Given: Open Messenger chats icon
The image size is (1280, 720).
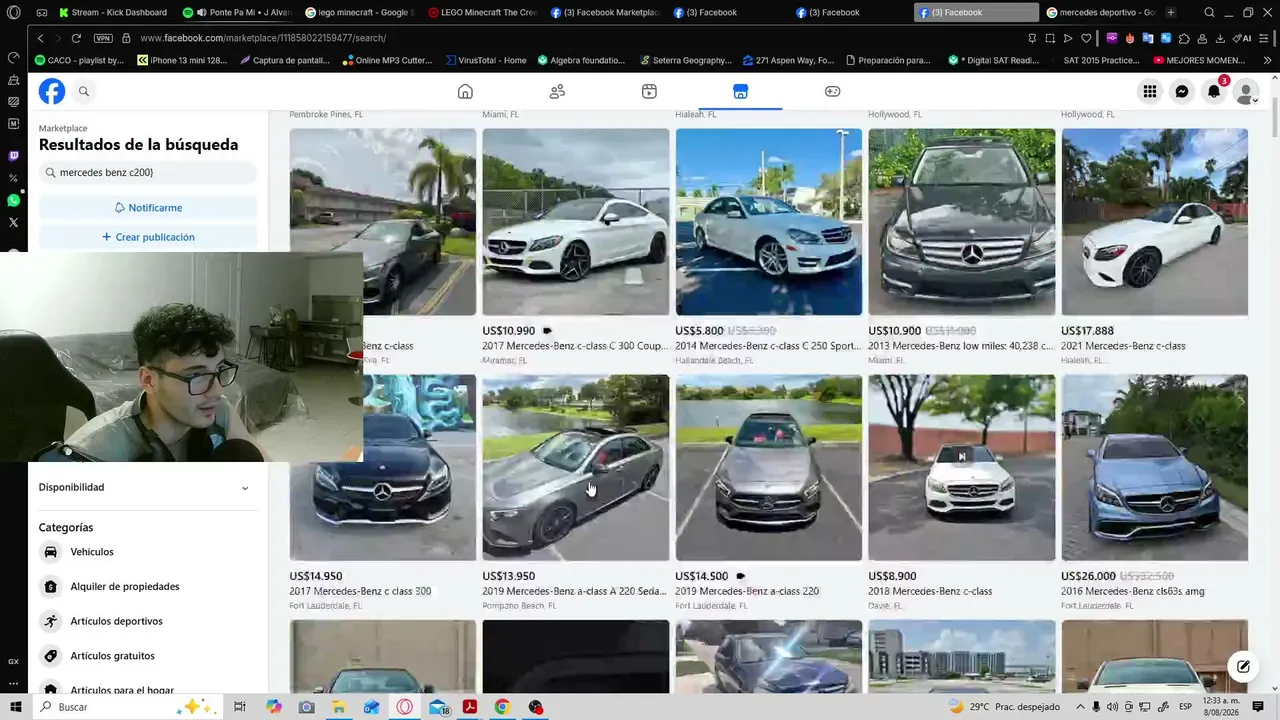Looking at the screenshot, I should (x=1182, y=92).
